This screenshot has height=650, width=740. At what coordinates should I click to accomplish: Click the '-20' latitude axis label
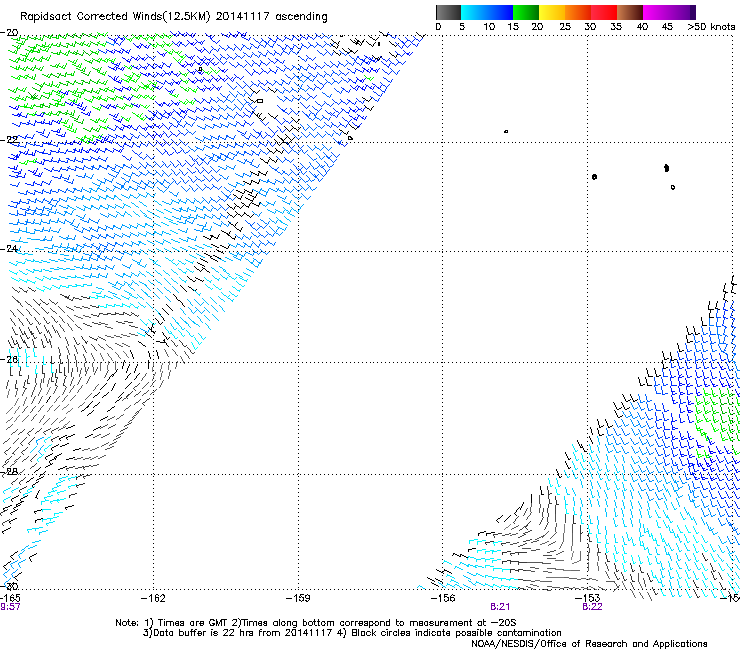pos(9,33)
